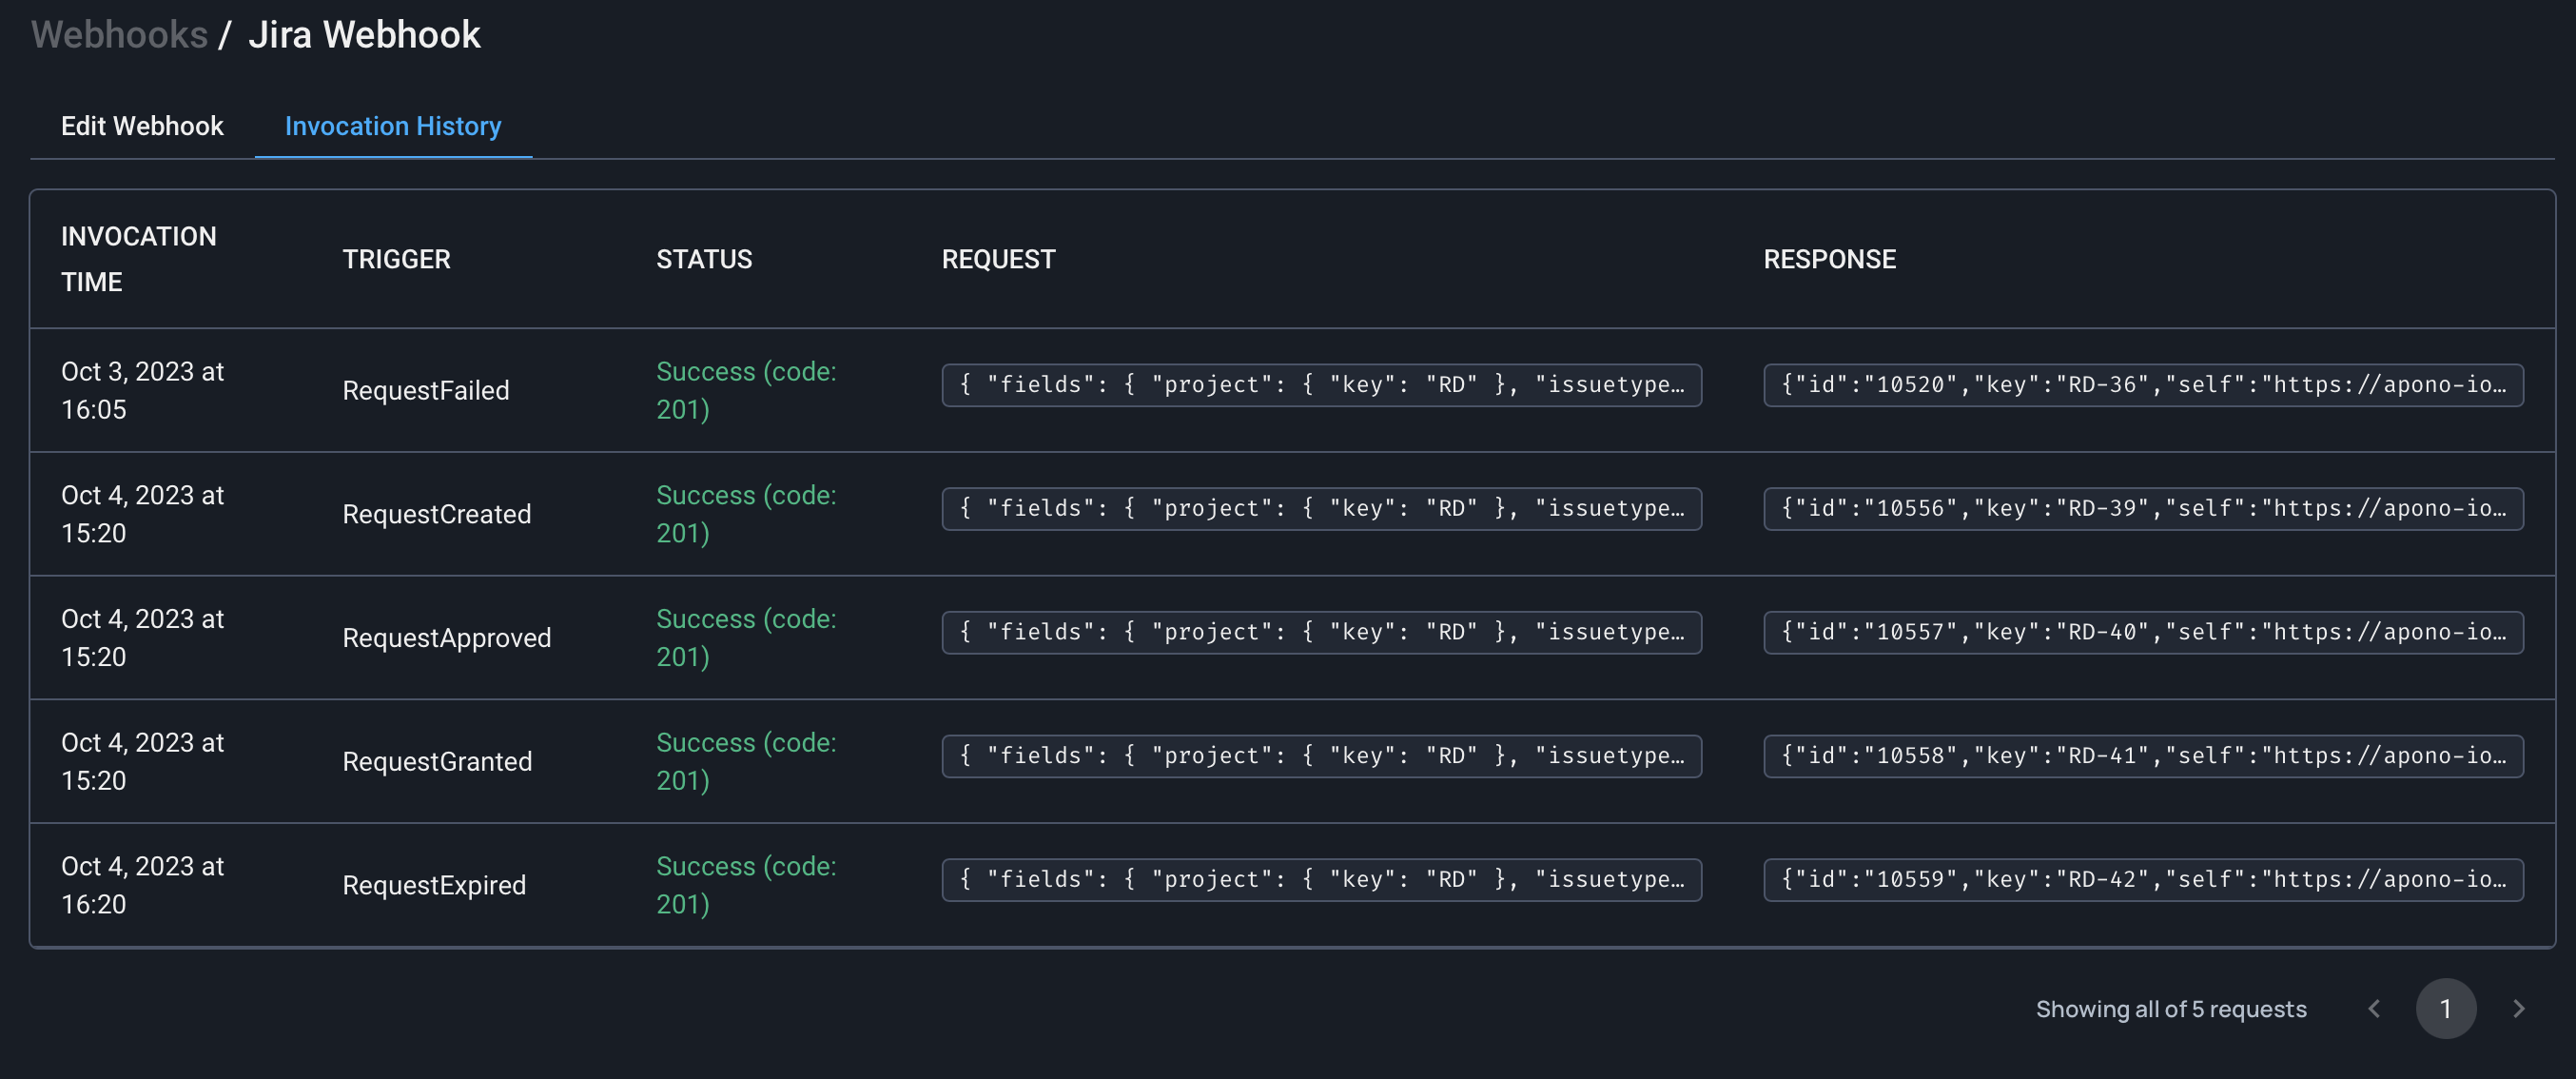Open RequestFailed request payload box
The image size is (2576, 1079).
point(1321,385)
